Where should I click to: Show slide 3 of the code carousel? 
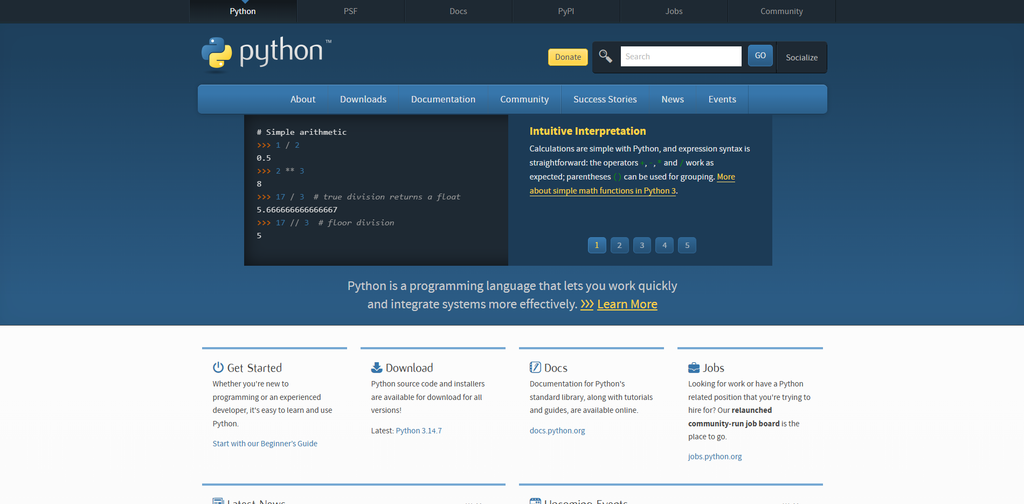point(642,245)
